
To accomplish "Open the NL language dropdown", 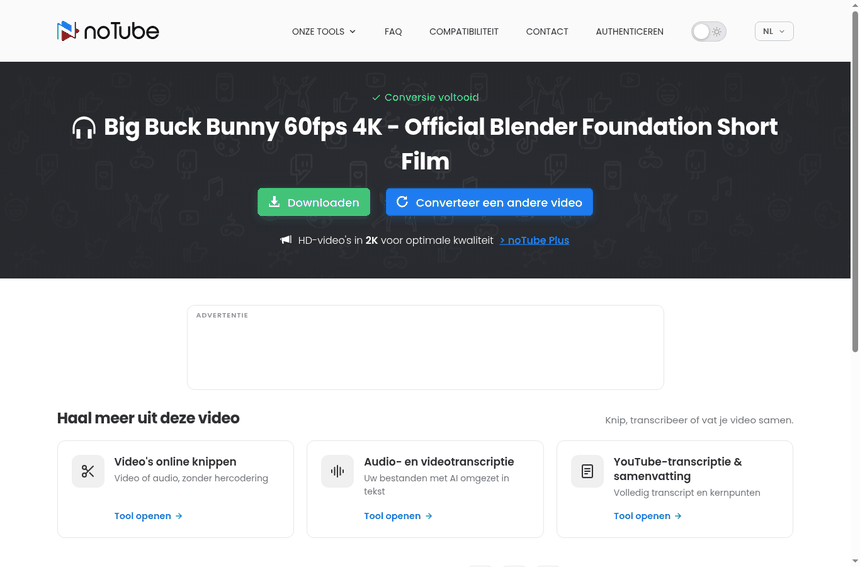I will point(774,31).
